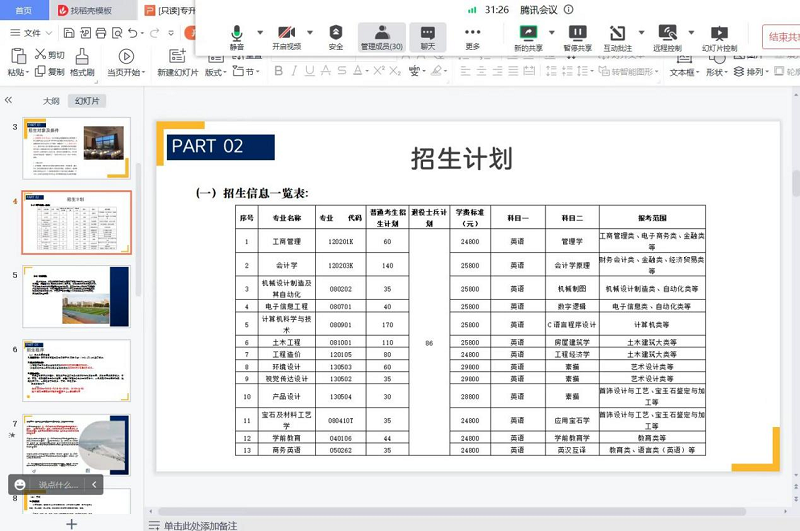800x531 pixels.
Task: Expand the new share (新的共享) dropdown arrow
Action: point(551,33)
